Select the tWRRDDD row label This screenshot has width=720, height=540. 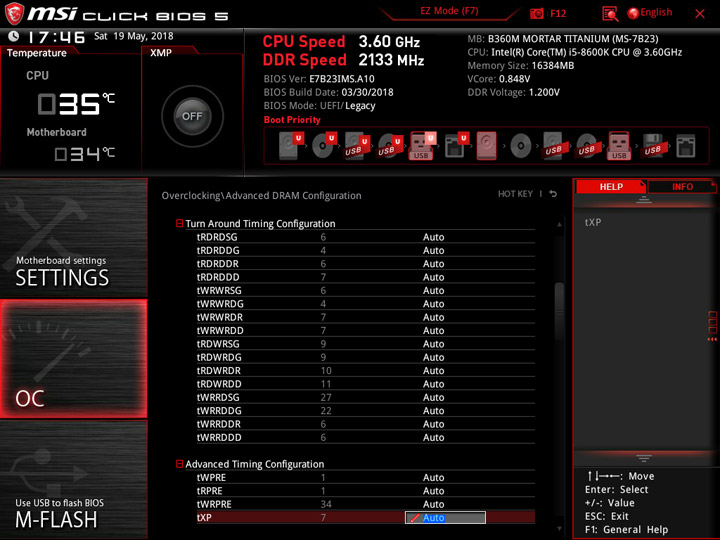coord(219,437)
